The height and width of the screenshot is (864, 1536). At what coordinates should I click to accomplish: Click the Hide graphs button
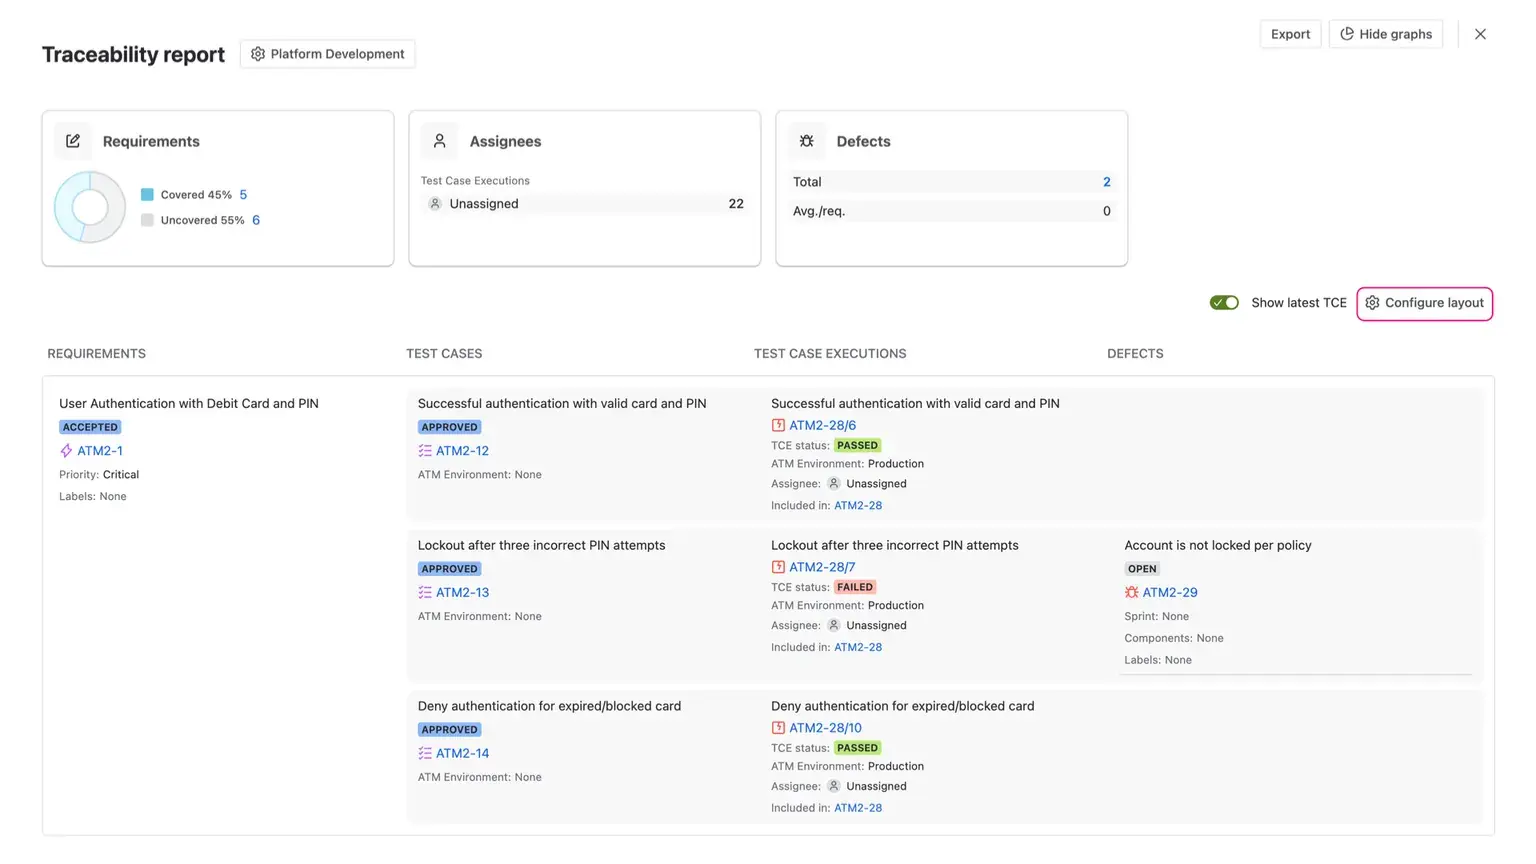[1386, 33]
